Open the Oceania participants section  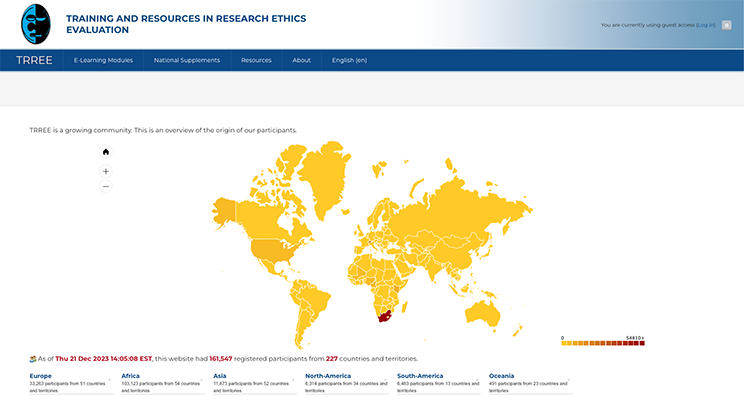501,375
